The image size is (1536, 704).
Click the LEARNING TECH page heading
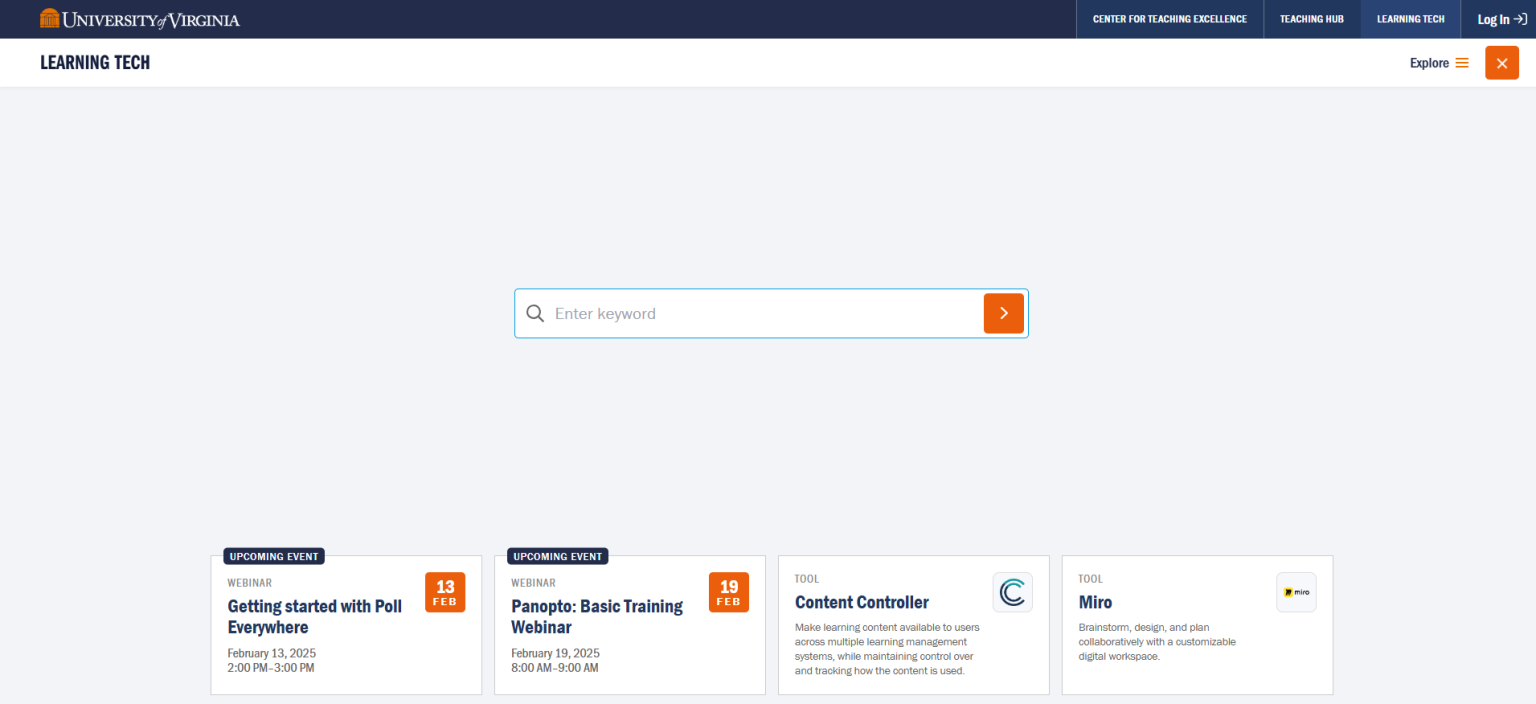[95, 62]
